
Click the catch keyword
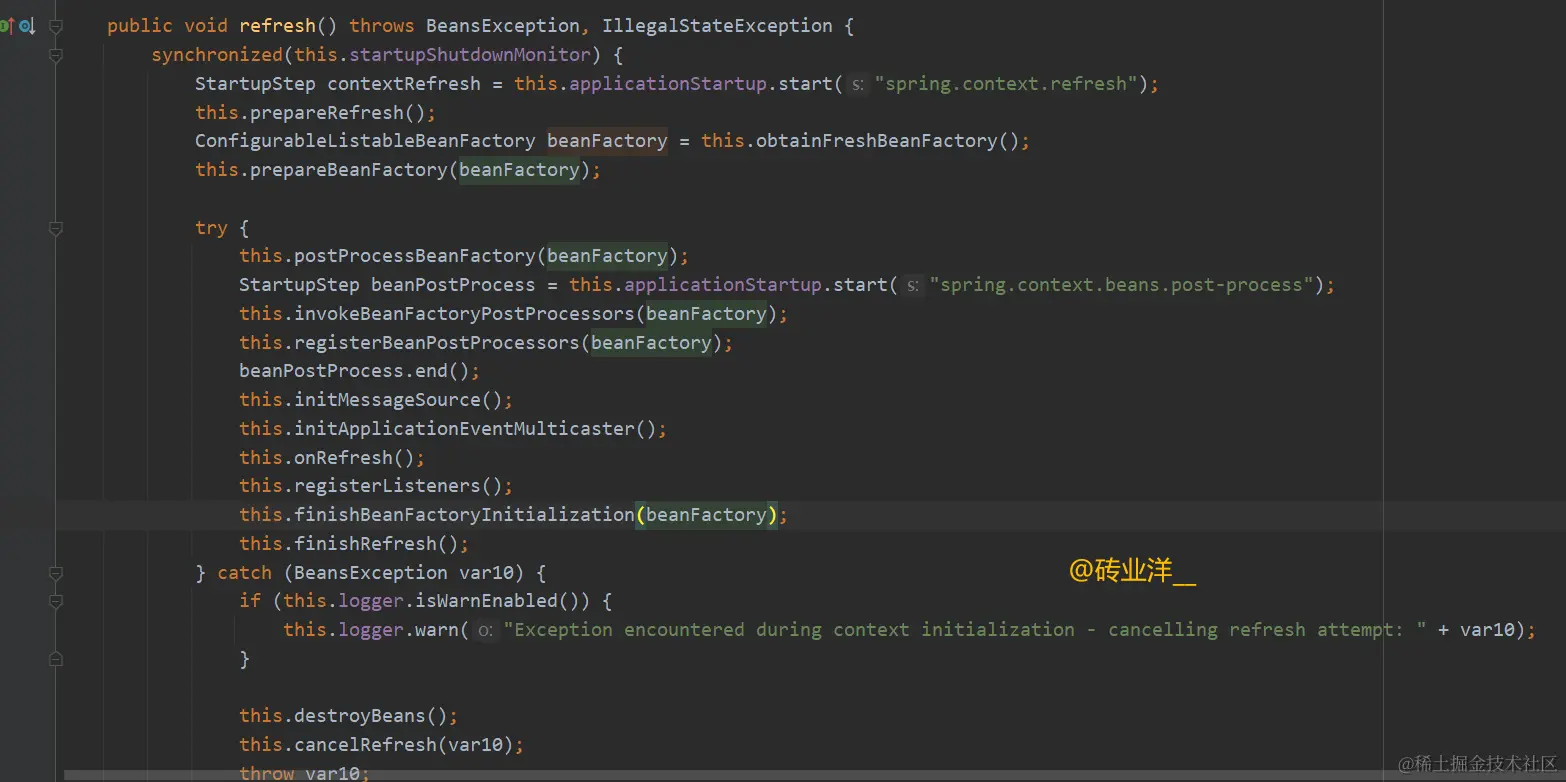(244, 573)
